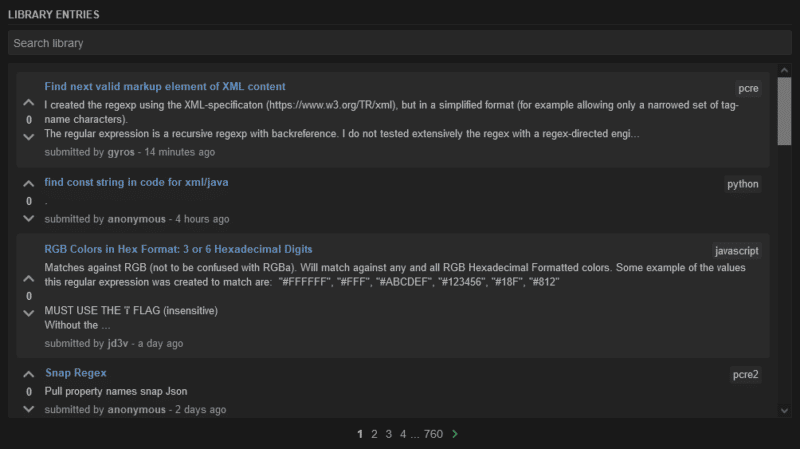Jump to last page 760
This screenshot has width=800, height=449.
(x=433, y=434)
